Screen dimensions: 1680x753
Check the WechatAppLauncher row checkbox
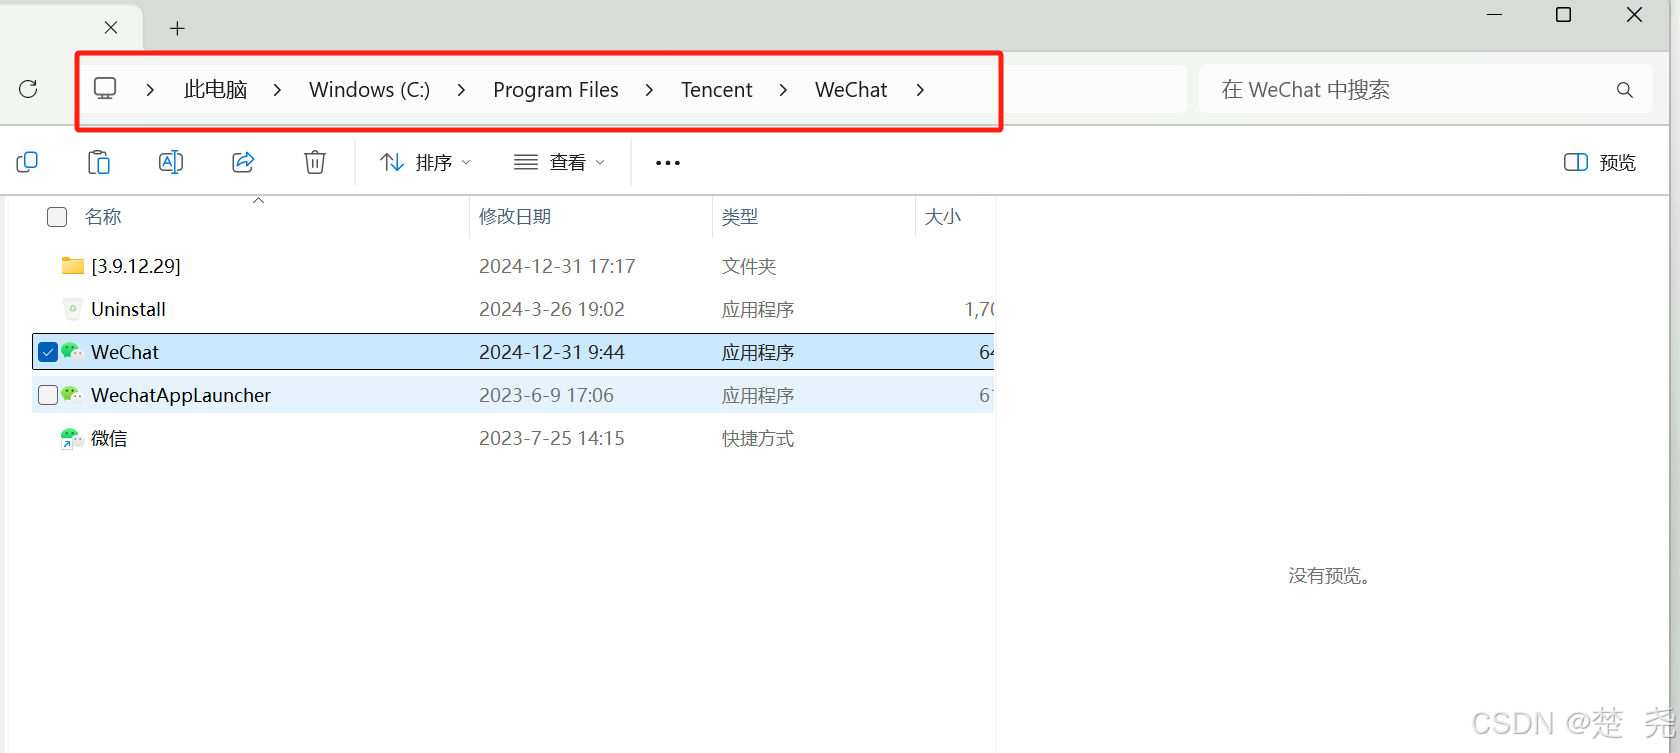48,395
